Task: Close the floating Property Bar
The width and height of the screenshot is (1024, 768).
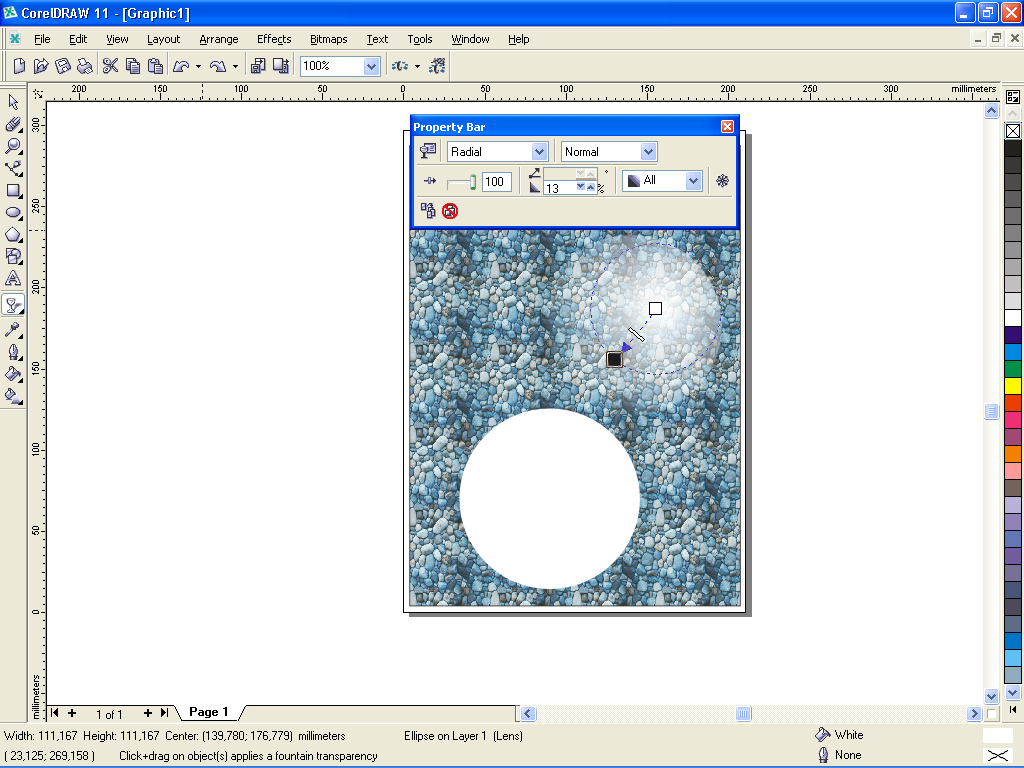Action: (x=727, y=127)
